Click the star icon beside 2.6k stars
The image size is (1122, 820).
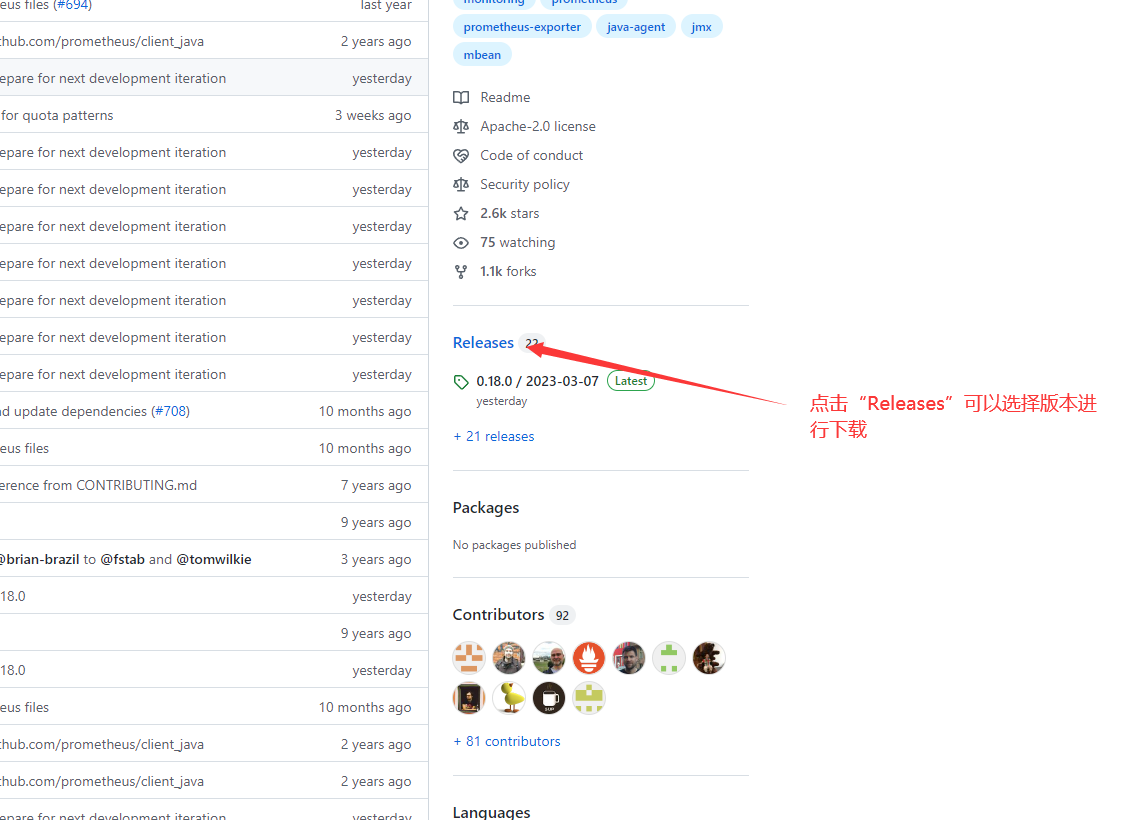[461, 213]
